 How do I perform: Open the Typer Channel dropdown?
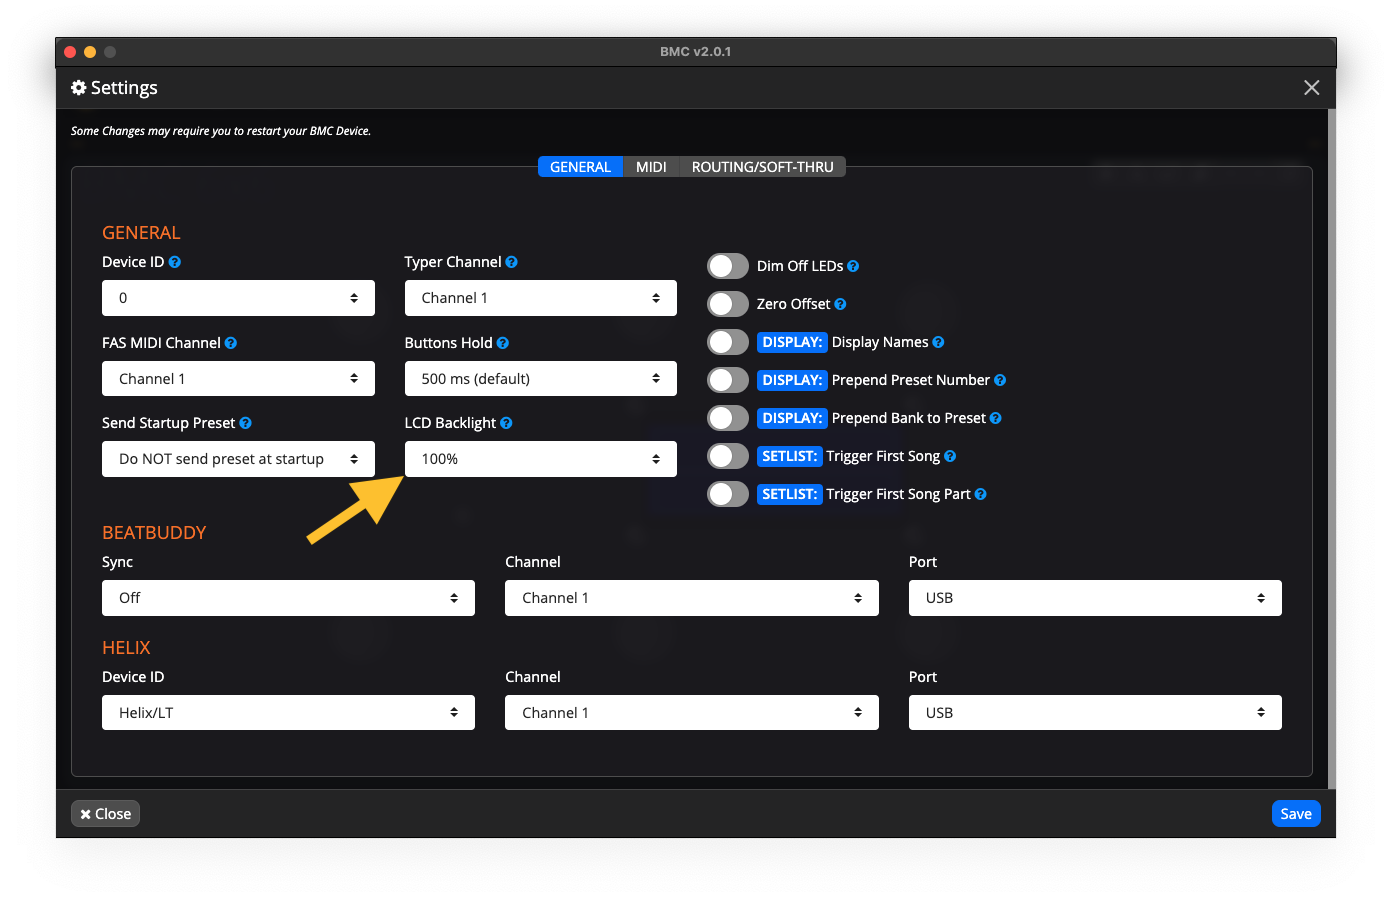pyautogui.click(x=541, y=298)
